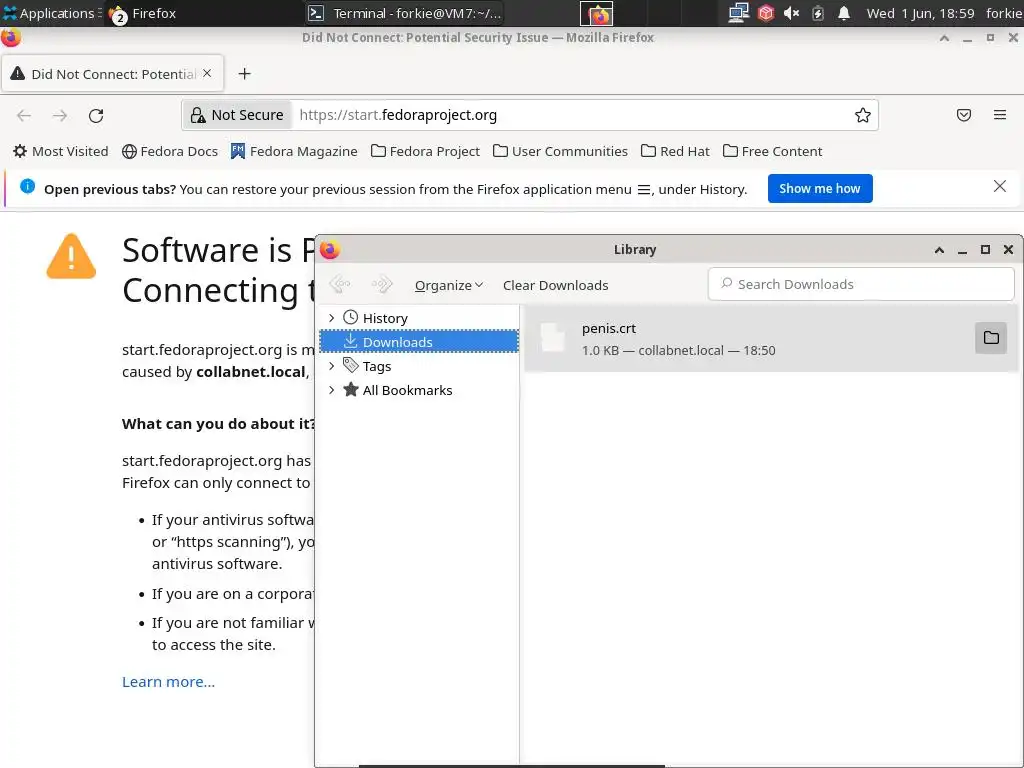Open a new tab with plus button
Image resolution: width=1024 pixels, height=768 pixels.
click(244, 74)
